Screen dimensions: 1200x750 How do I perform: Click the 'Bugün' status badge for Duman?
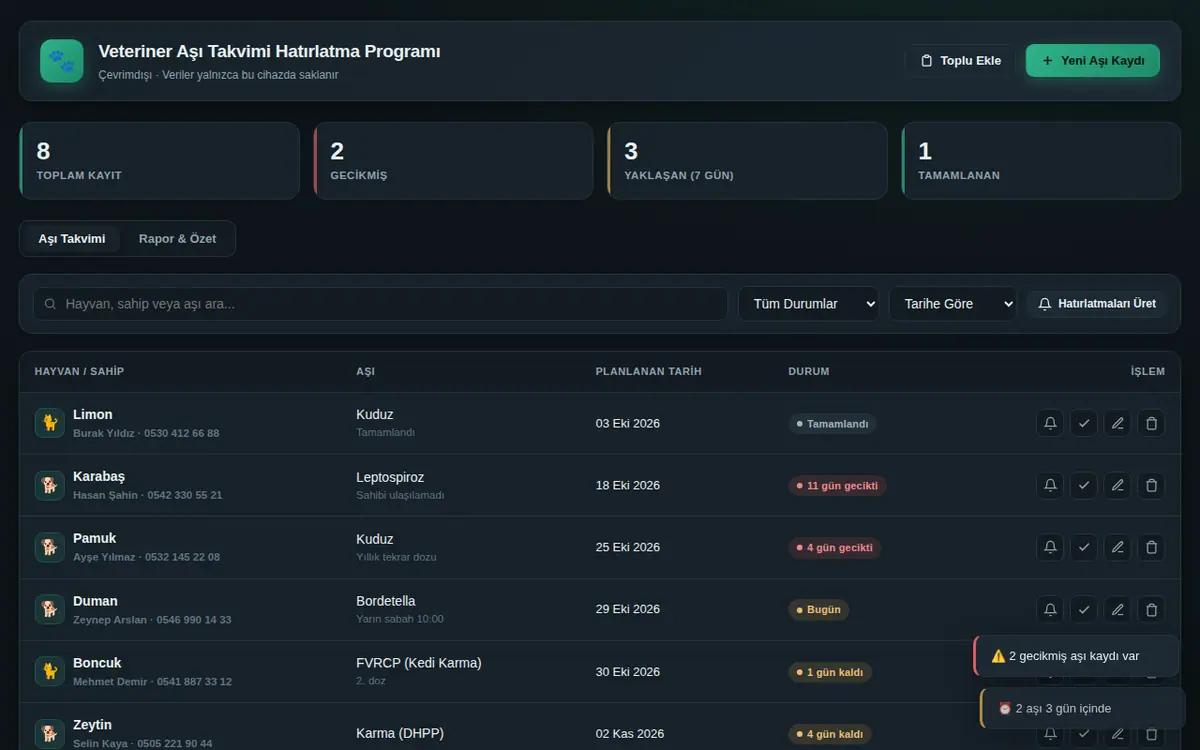(x=818, y=610)
